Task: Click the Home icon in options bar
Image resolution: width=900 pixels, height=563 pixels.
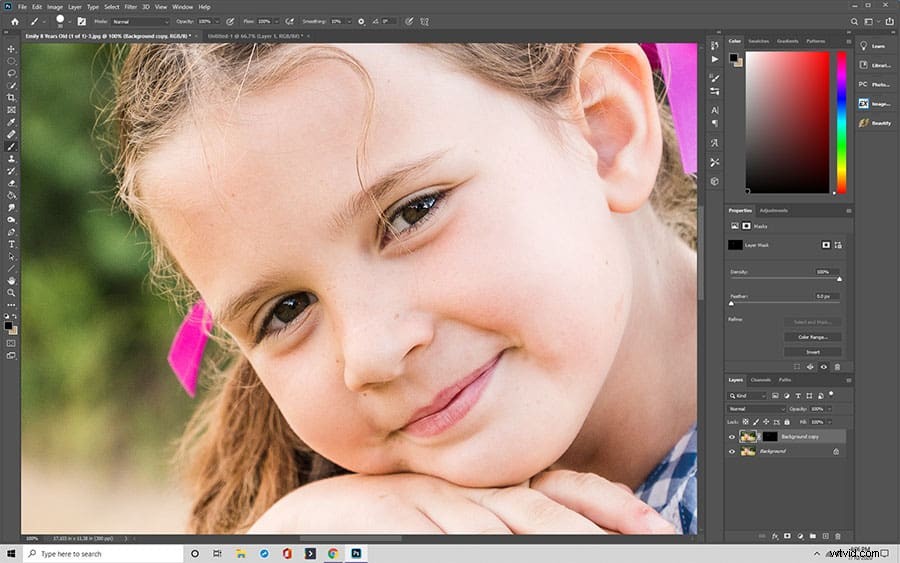Action: pyautogui.click(x=15, y=22)
